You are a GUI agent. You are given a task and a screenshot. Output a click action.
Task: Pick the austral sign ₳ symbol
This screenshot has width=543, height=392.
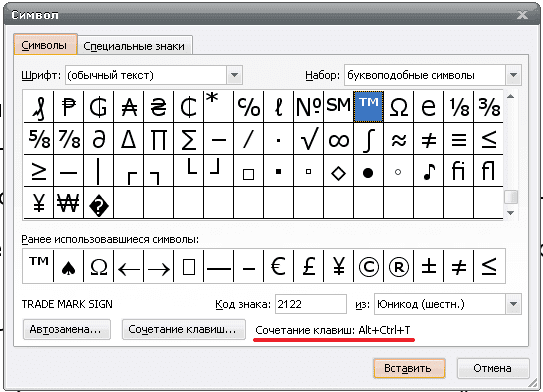click(x=128, y=106)
